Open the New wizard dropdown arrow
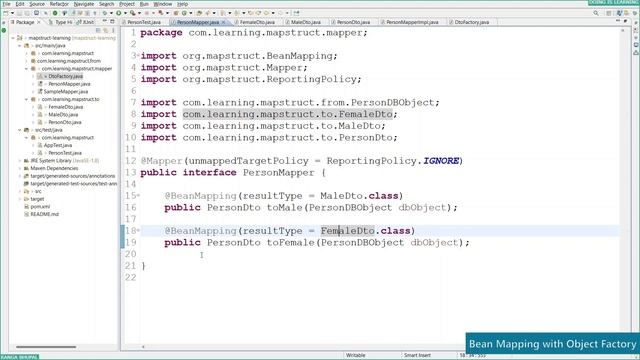Viewport: 640px width, 360px height. coord(12,13)
